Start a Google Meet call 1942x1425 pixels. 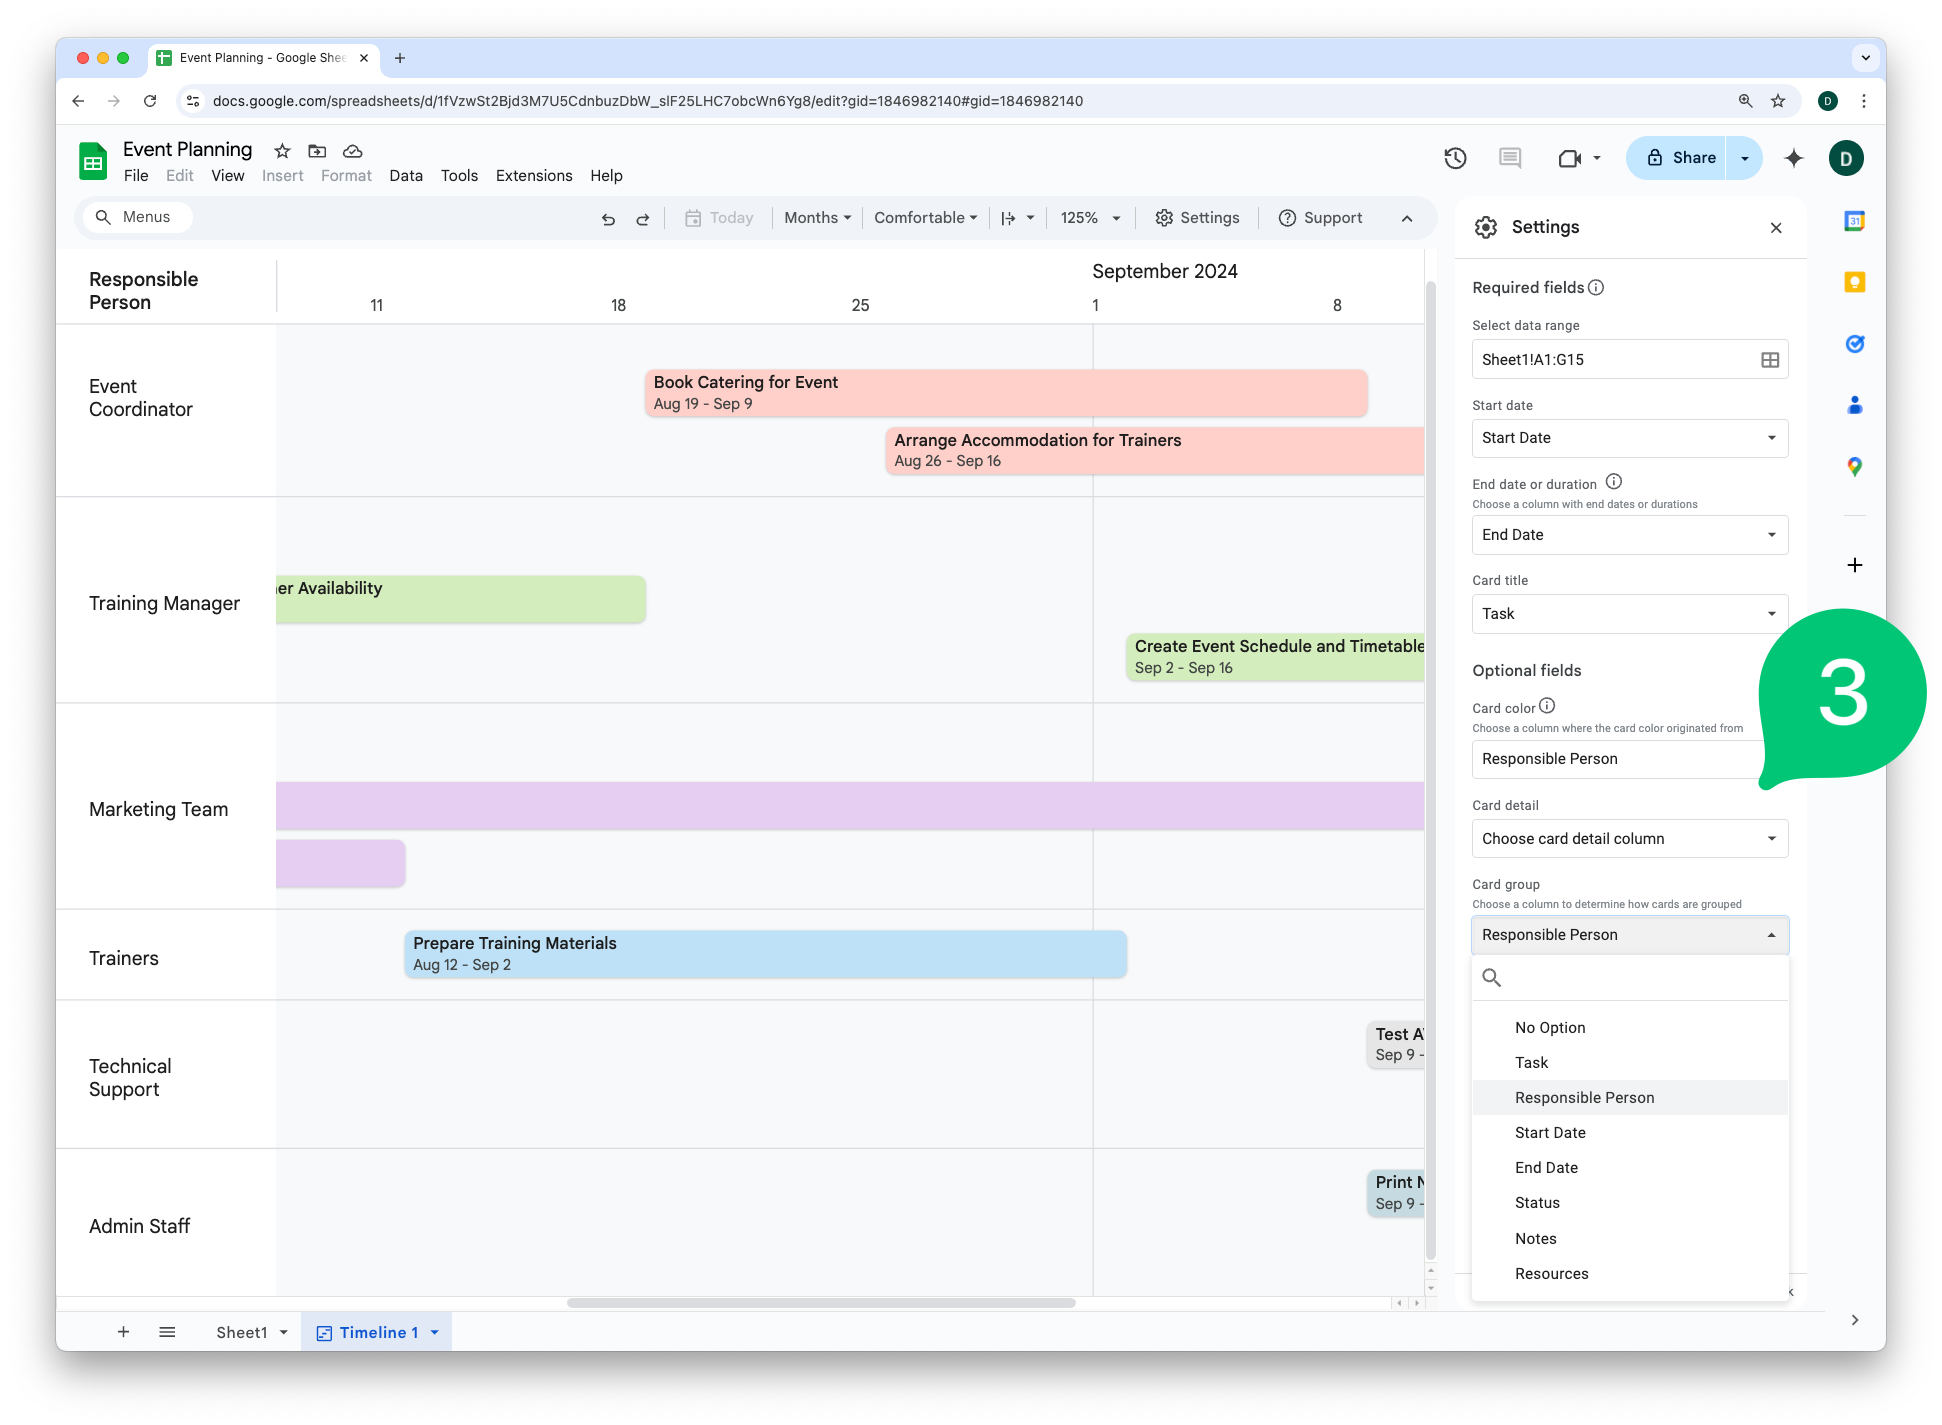pyautogui.click(x=1570, y=158)
